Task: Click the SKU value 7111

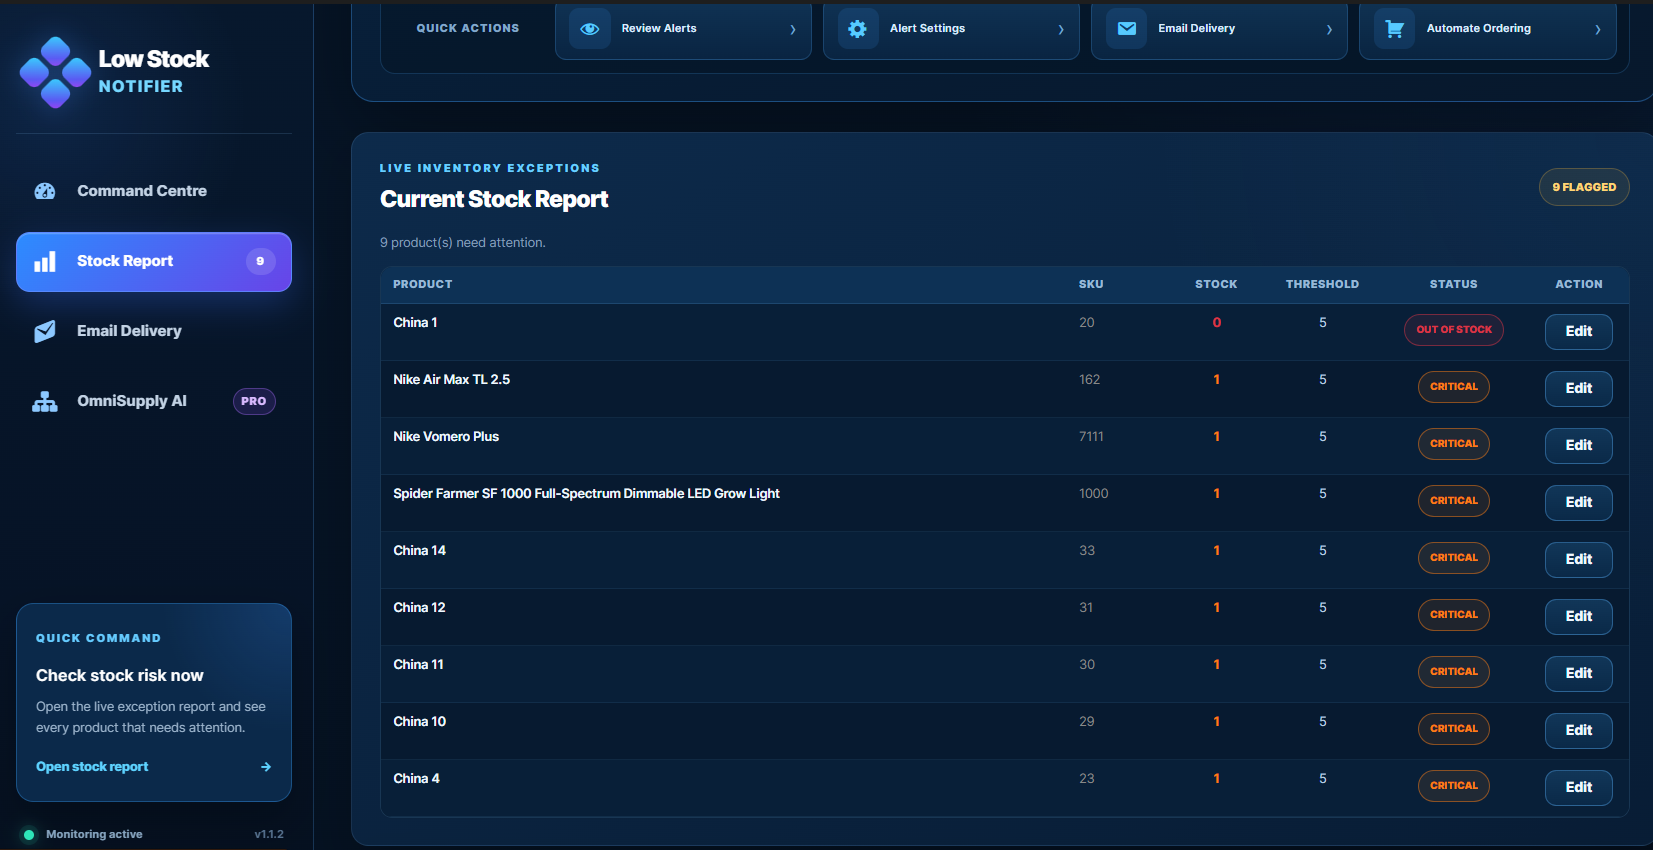Action: 1091,437
